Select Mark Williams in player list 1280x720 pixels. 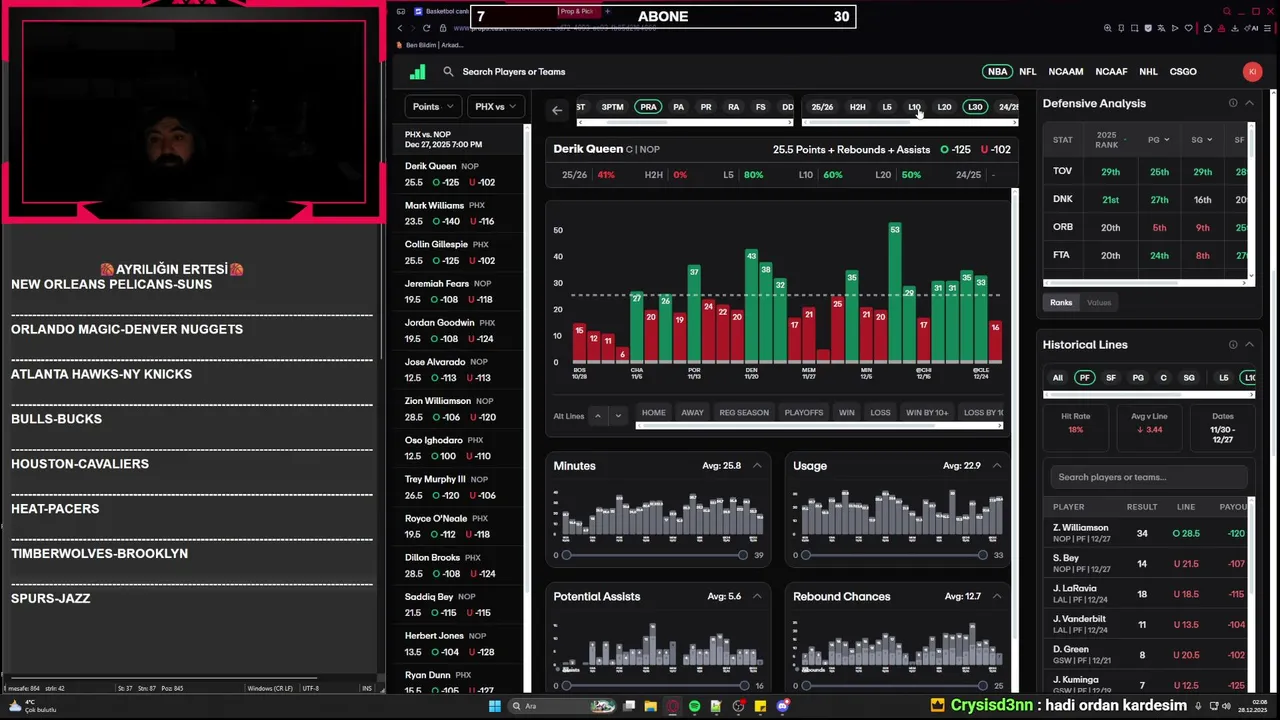pos(458,213)
